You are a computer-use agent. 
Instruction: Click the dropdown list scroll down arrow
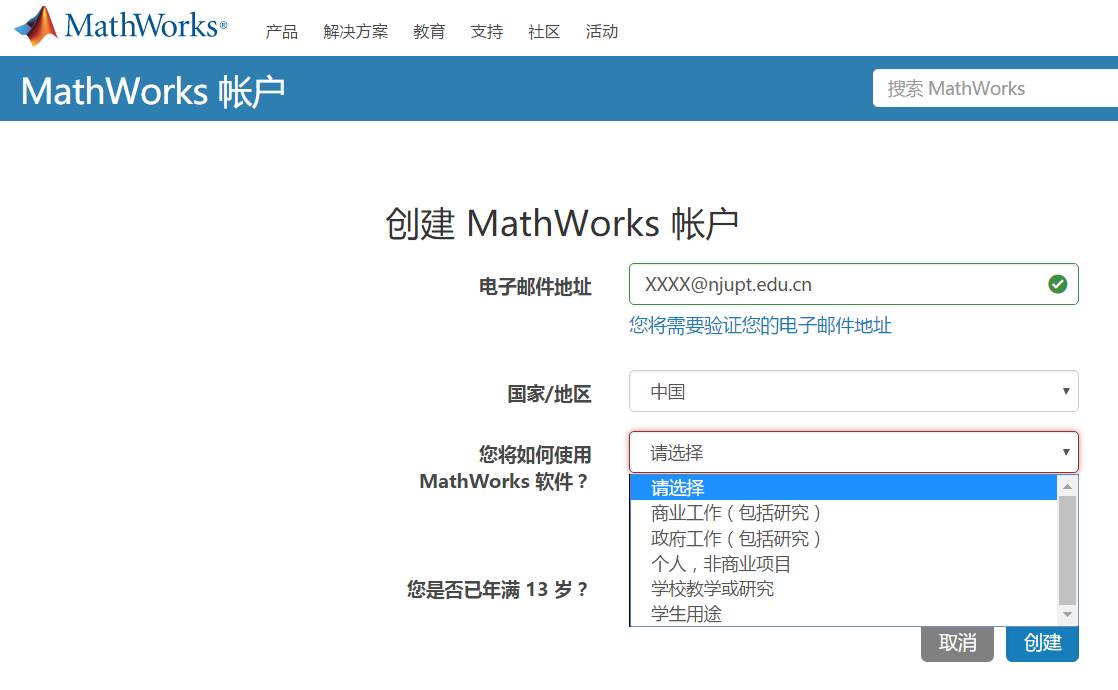click(x=1067, y=614)
